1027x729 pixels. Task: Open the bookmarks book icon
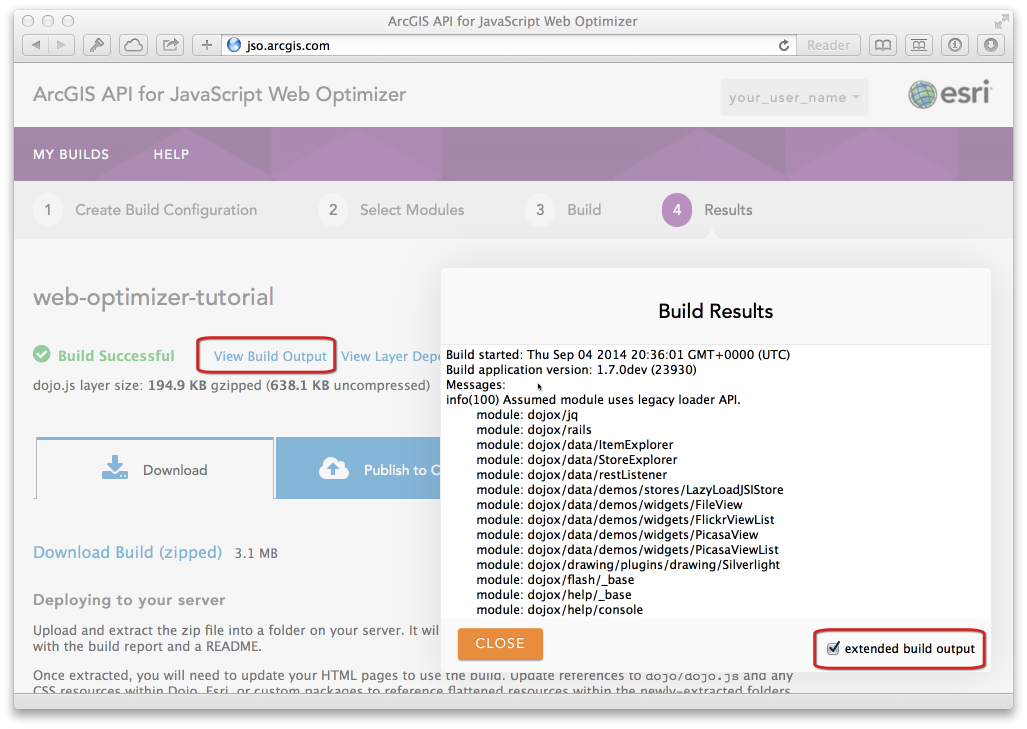882,45
